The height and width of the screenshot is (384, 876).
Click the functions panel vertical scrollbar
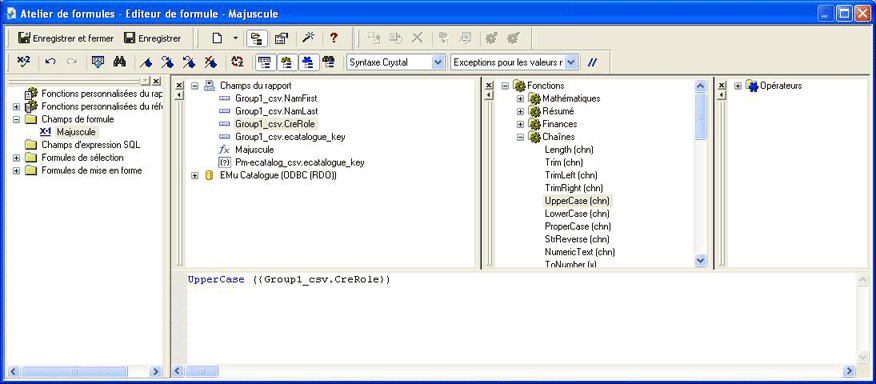[701, 173]
